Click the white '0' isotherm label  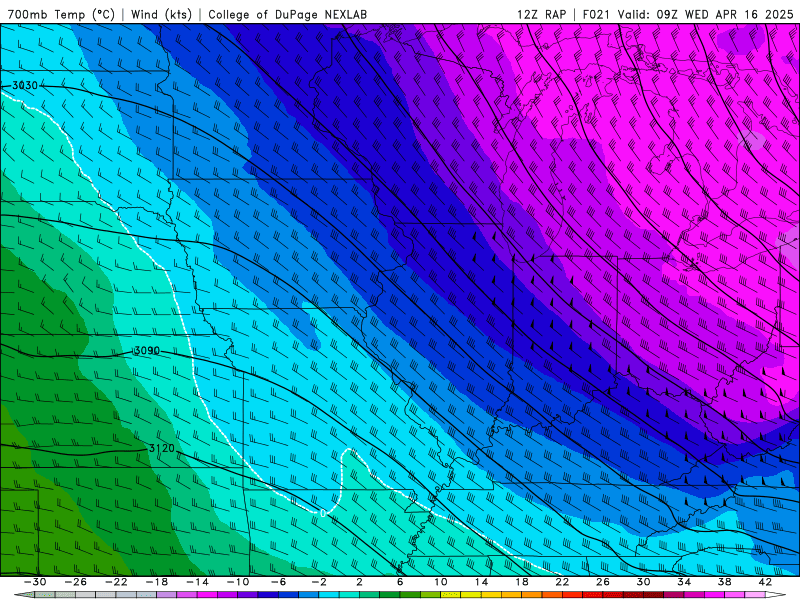click(323, 513)
